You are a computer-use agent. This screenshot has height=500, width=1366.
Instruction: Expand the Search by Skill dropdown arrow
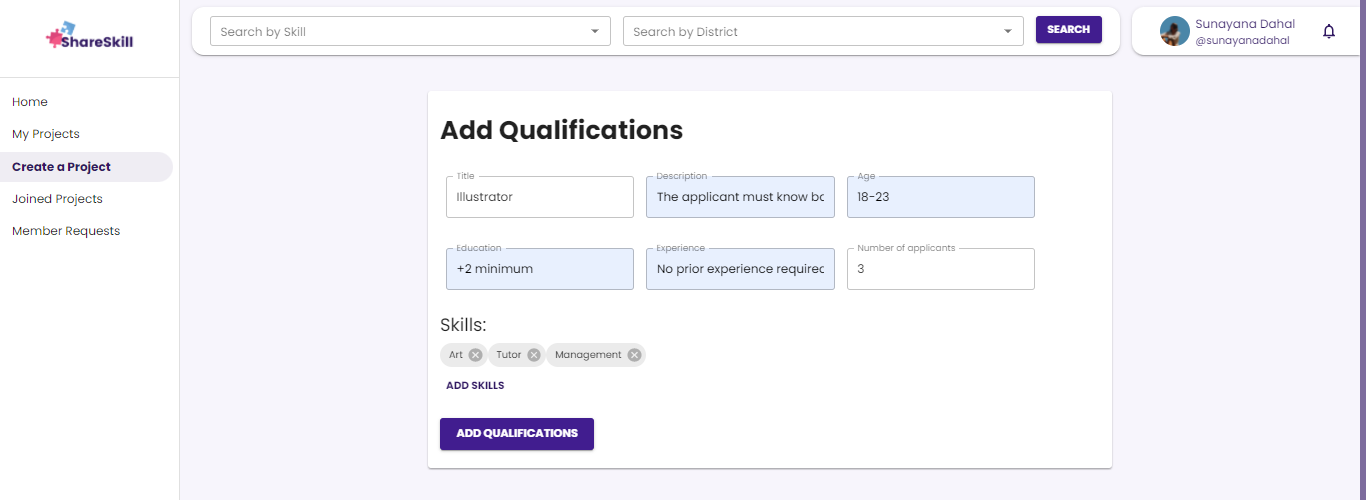[595, 31]
